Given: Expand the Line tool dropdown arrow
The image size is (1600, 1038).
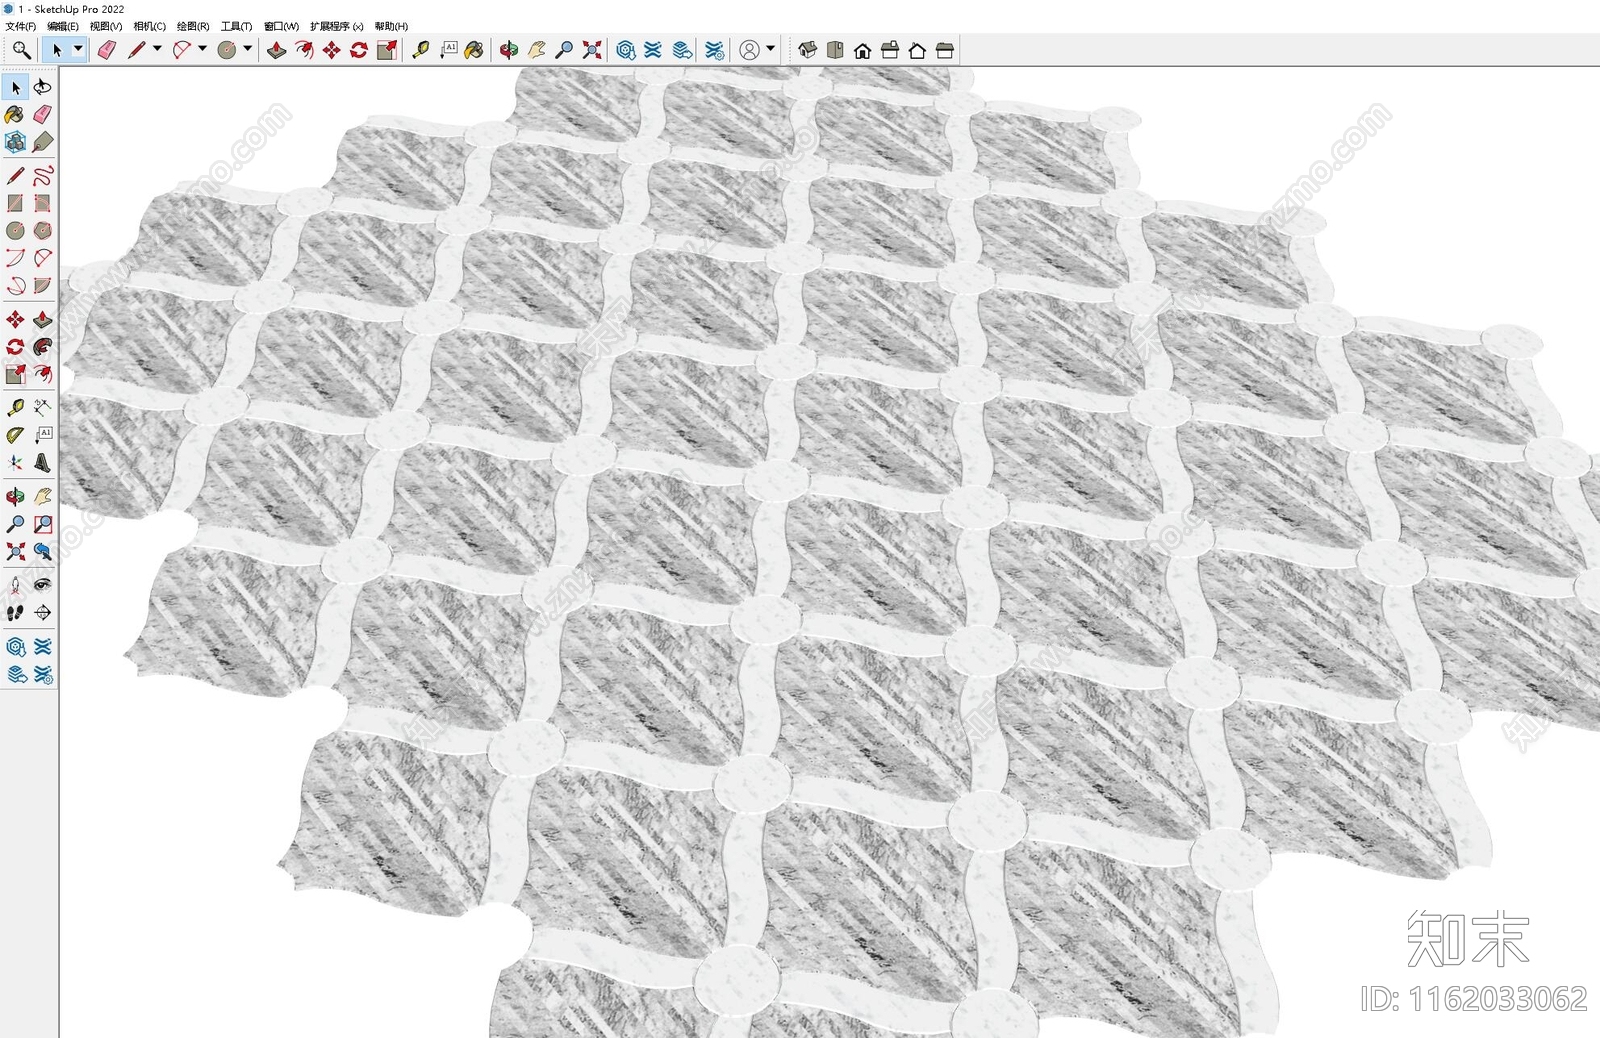Looking at the screenshot, I should (x=157, y=49).
